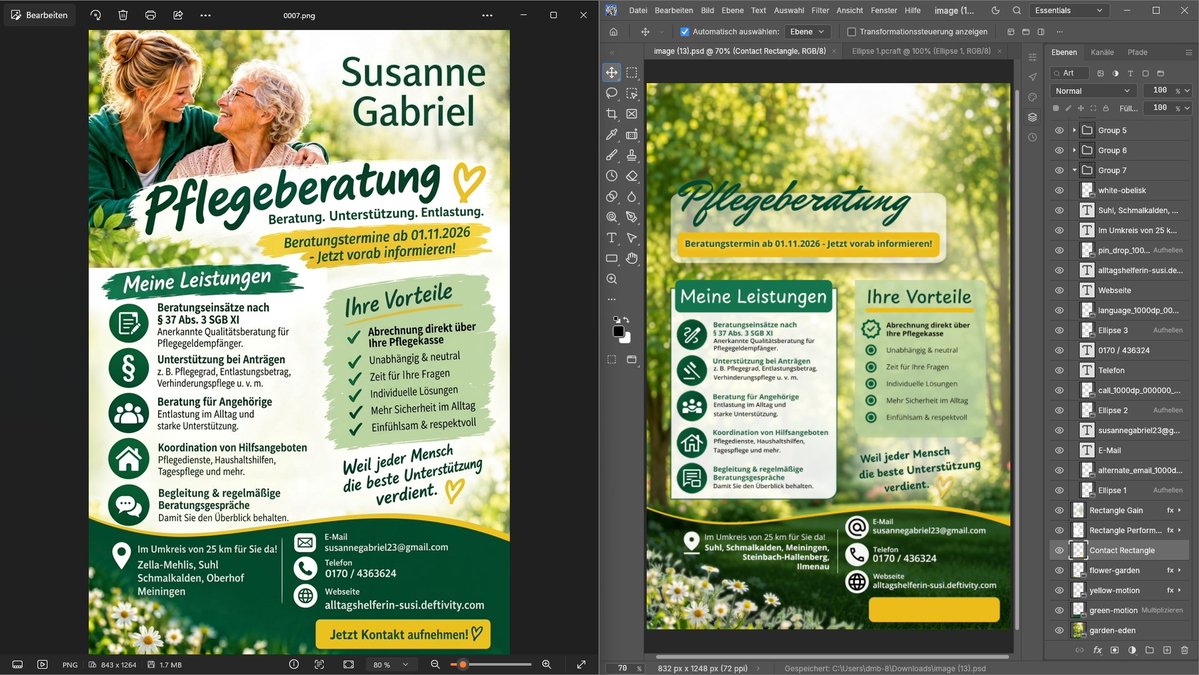Hide the Contact Rectangle layer
Viewport: 1199px width, 675px height.
click(x=1059, y=550)
